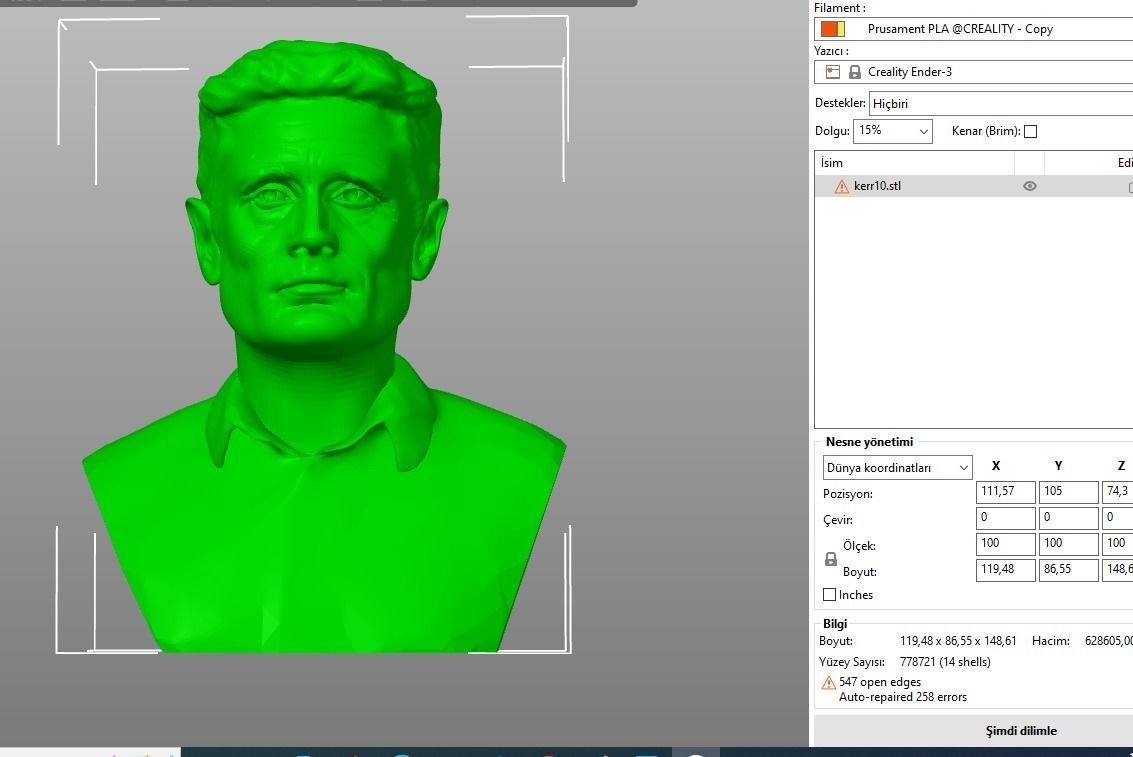The width and height of the screenshot is (1133, 757).
Task: Click the Pozisyon Y field with 105
Action: pos(1069,492)
